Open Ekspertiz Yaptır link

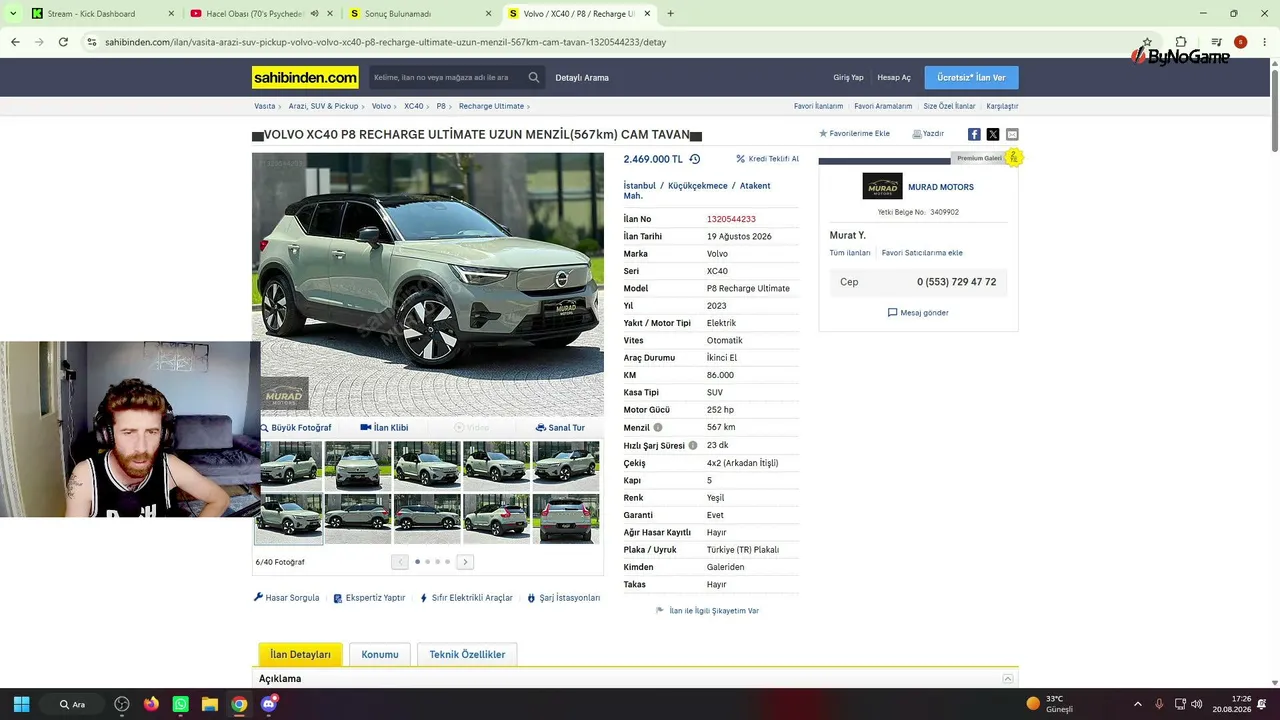coord(369,598)
